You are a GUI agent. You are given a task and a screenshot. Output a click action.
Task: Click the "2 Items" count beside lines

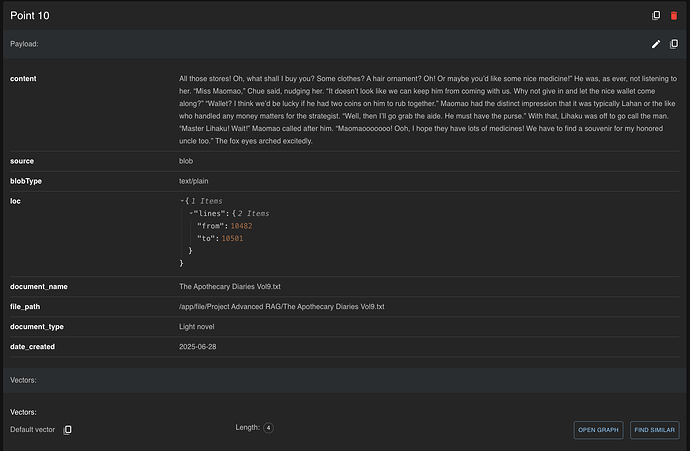(x=253, y=213)
